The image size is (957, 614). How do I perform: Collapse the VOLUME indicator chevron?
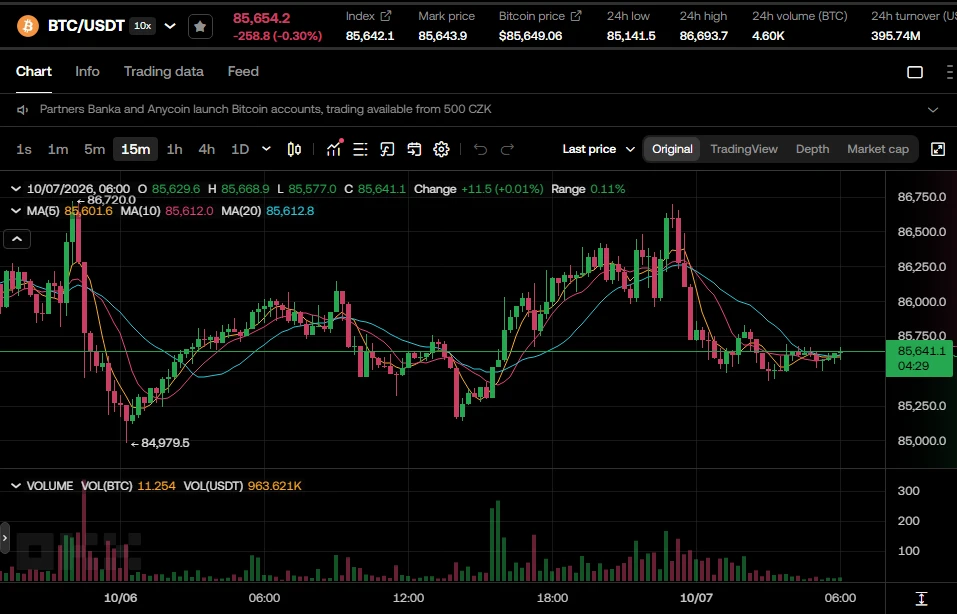tap(16, 486)
